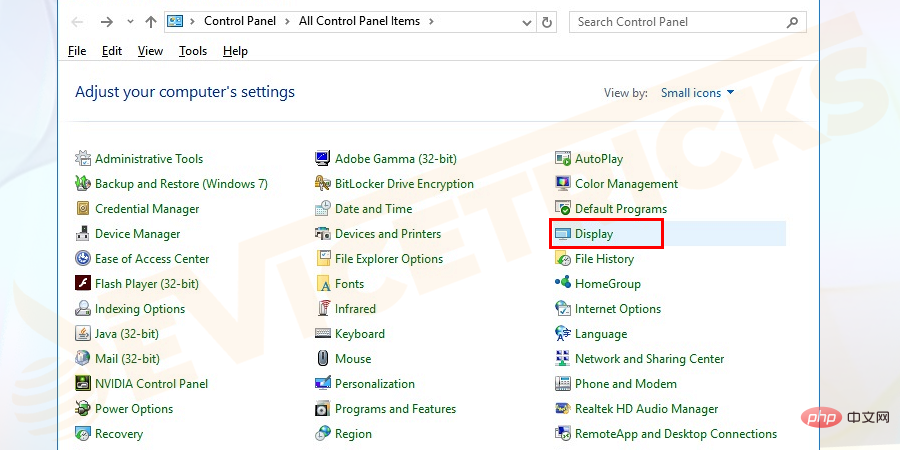Click the Date and Time icon
This screenshot has width=900, height=450.
[x=323, y=209]
